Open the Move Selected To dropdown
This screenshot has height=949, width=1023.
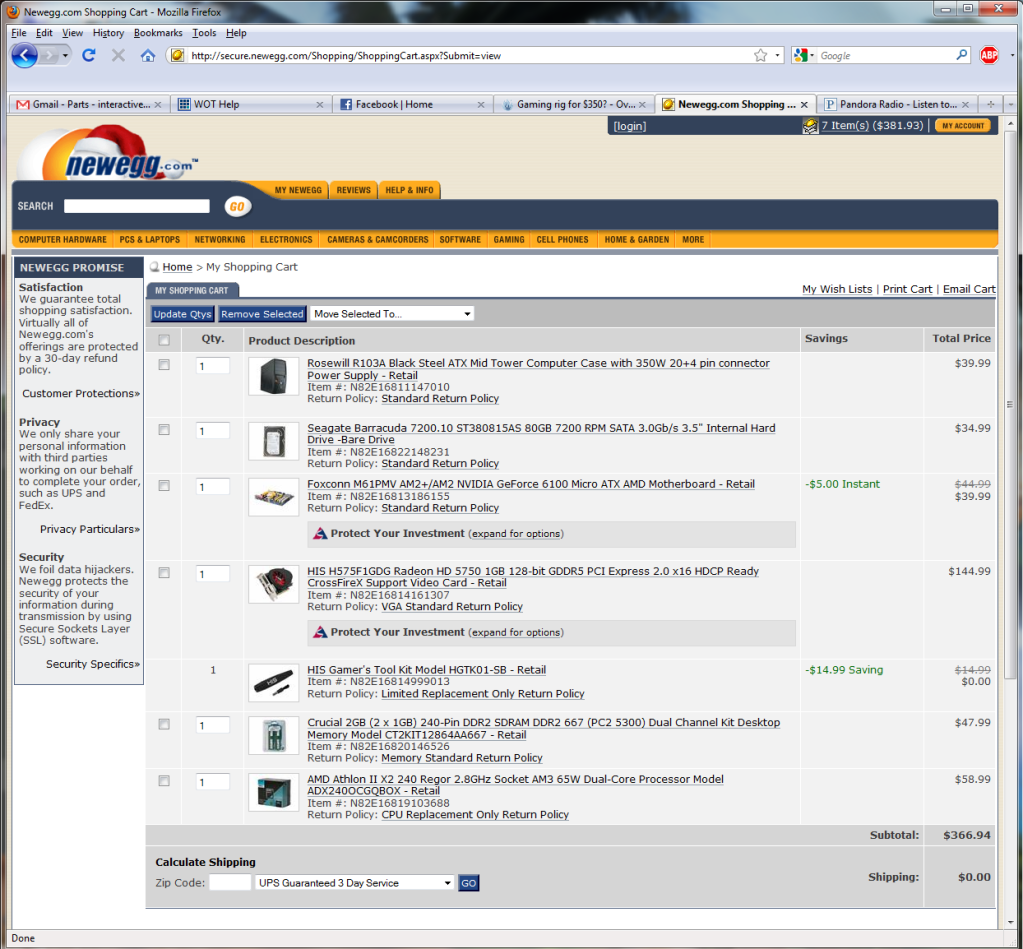point(392,314)
